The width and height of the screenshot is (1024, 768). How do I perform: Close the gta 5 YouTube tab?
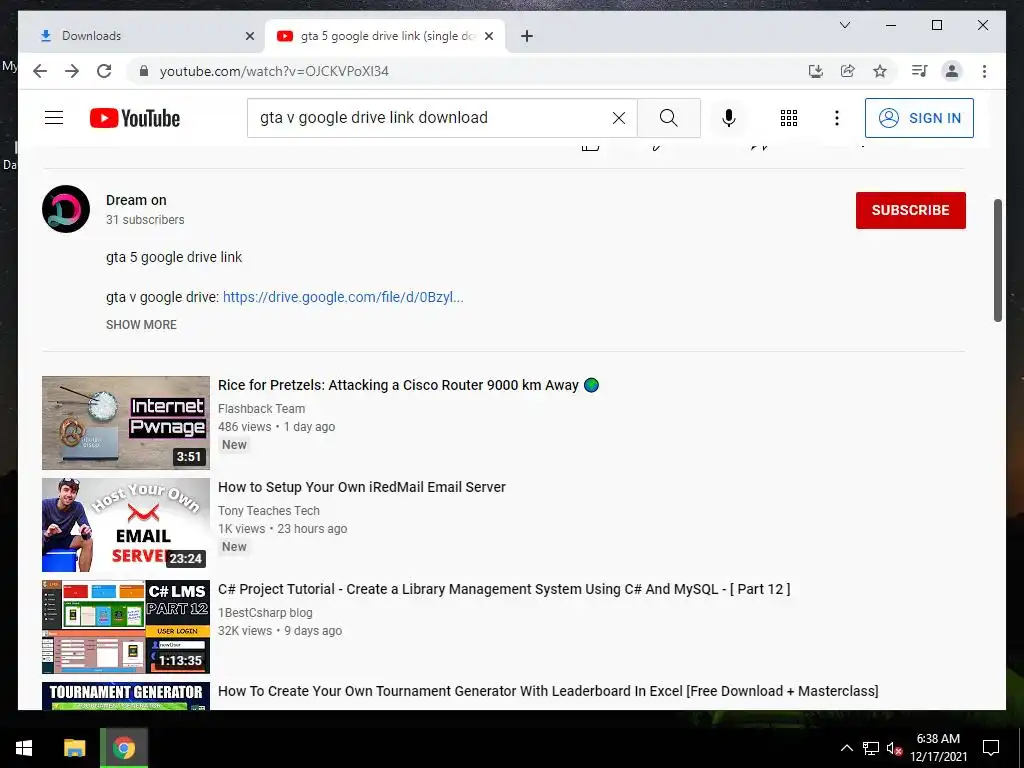(x=488, y=36)
